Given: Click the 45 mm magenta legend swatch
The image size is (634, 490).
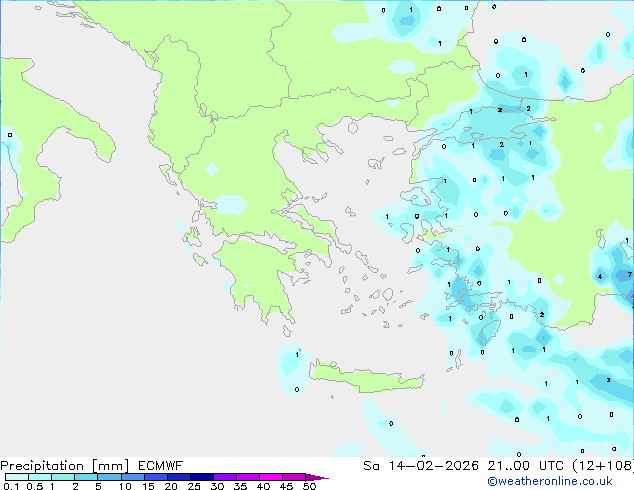Looking at the screenshot, I should click(x=294, y=477).
